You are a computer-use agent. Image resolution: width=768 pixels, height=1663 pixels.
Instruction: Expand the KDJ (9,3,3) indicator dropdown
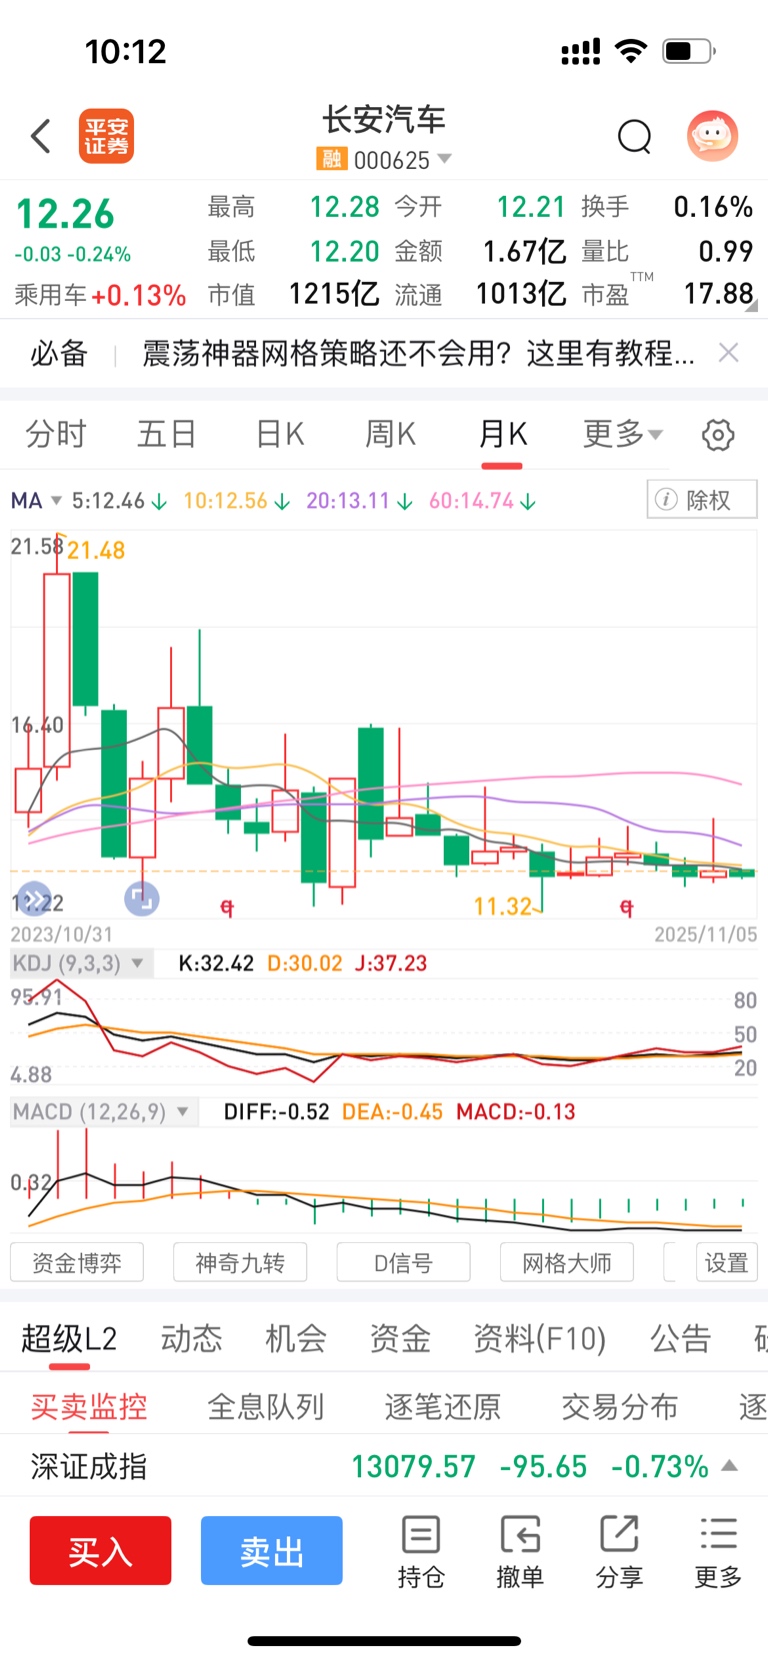pos(82,964)
